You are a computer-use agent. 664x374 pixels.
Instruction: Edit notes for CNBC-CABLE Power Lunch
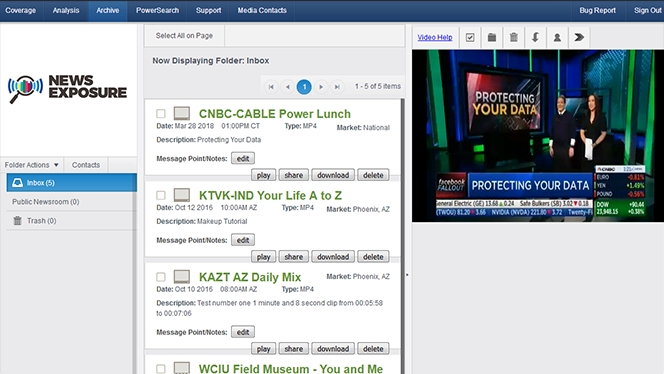(x=243, y=158)
